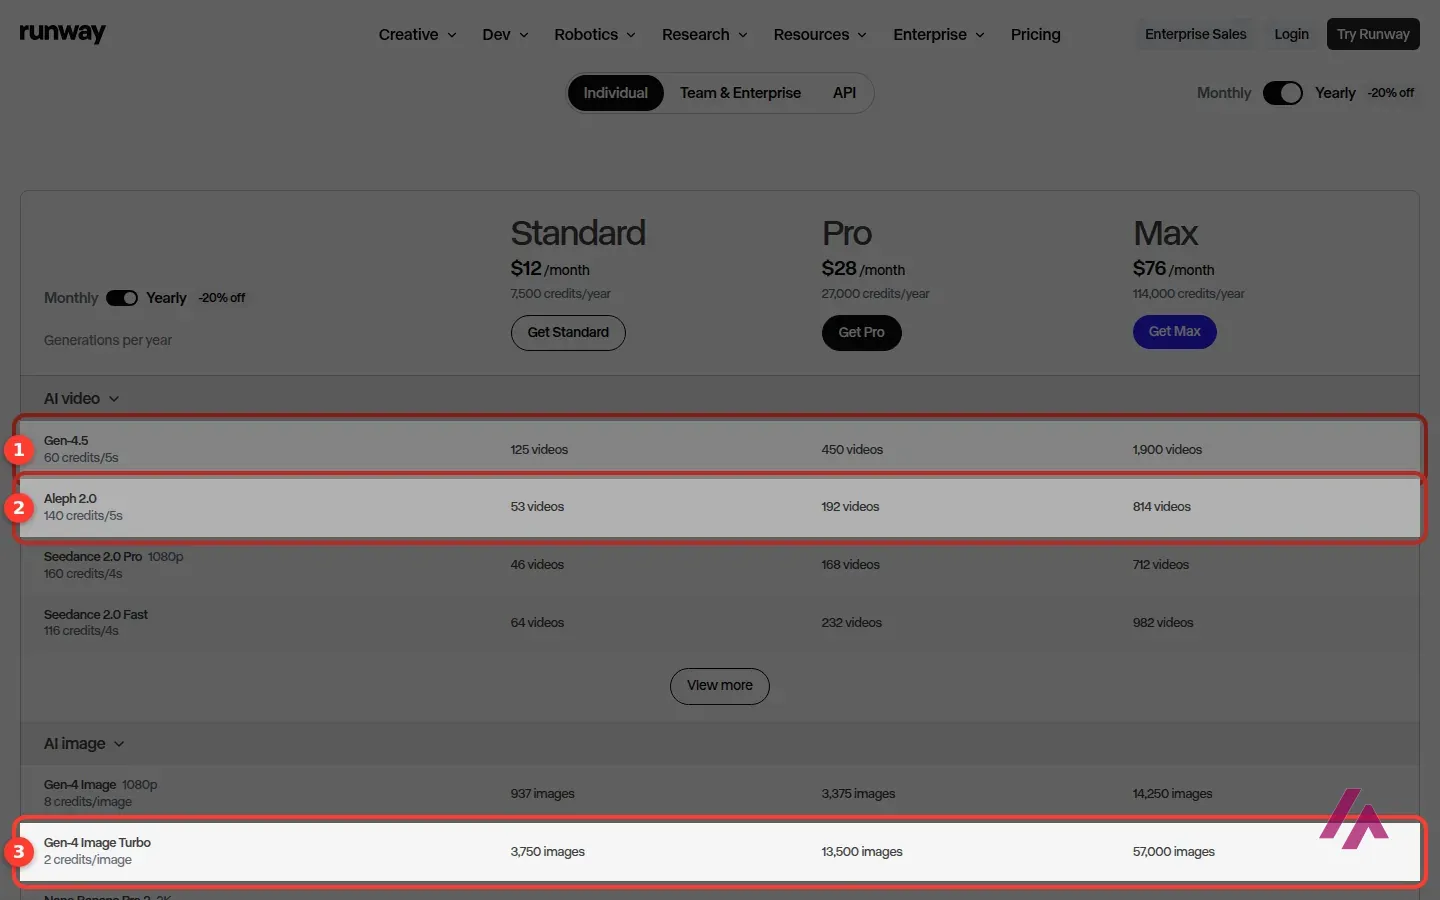Viewport: 1440px width, 900px height.
Task: Click the 114,000 credits/year text
Action: [1188, 294]
